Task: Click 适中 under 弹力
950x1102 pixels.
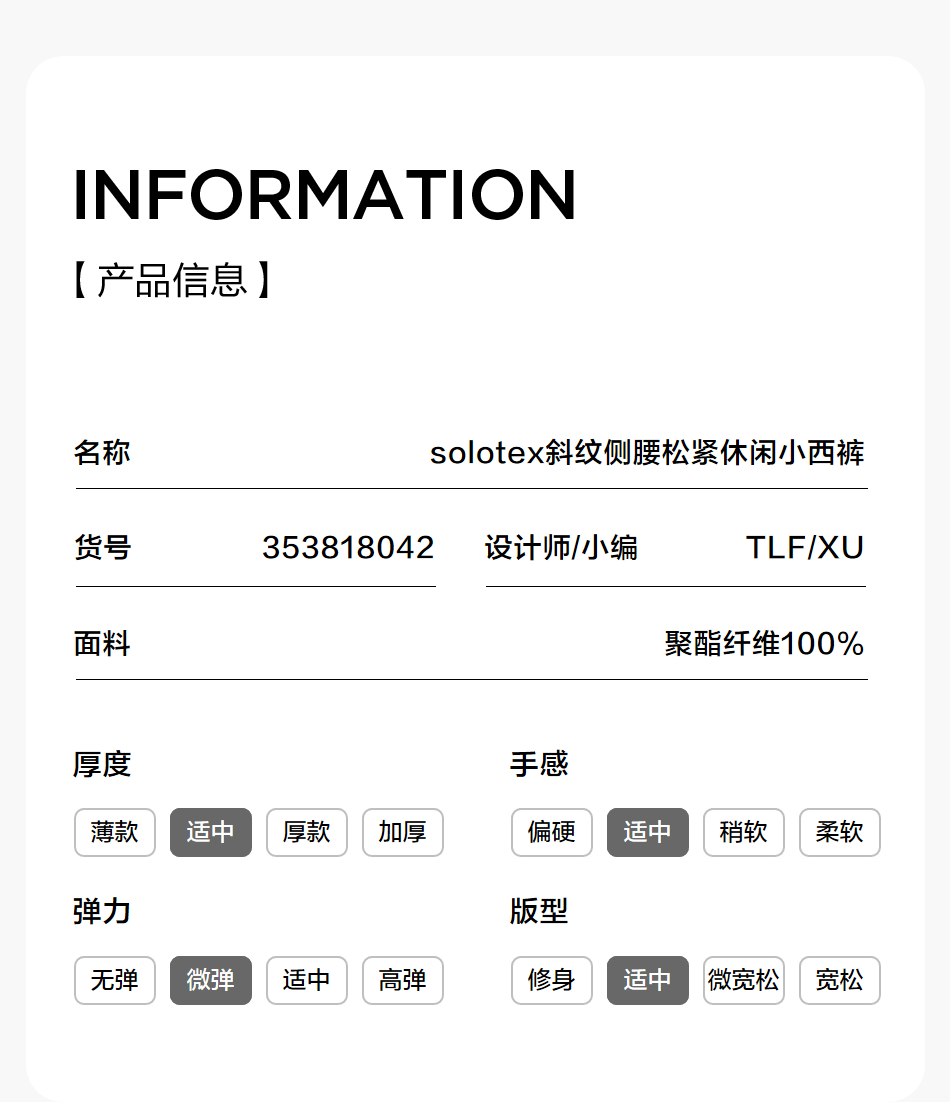Action: 307,980
